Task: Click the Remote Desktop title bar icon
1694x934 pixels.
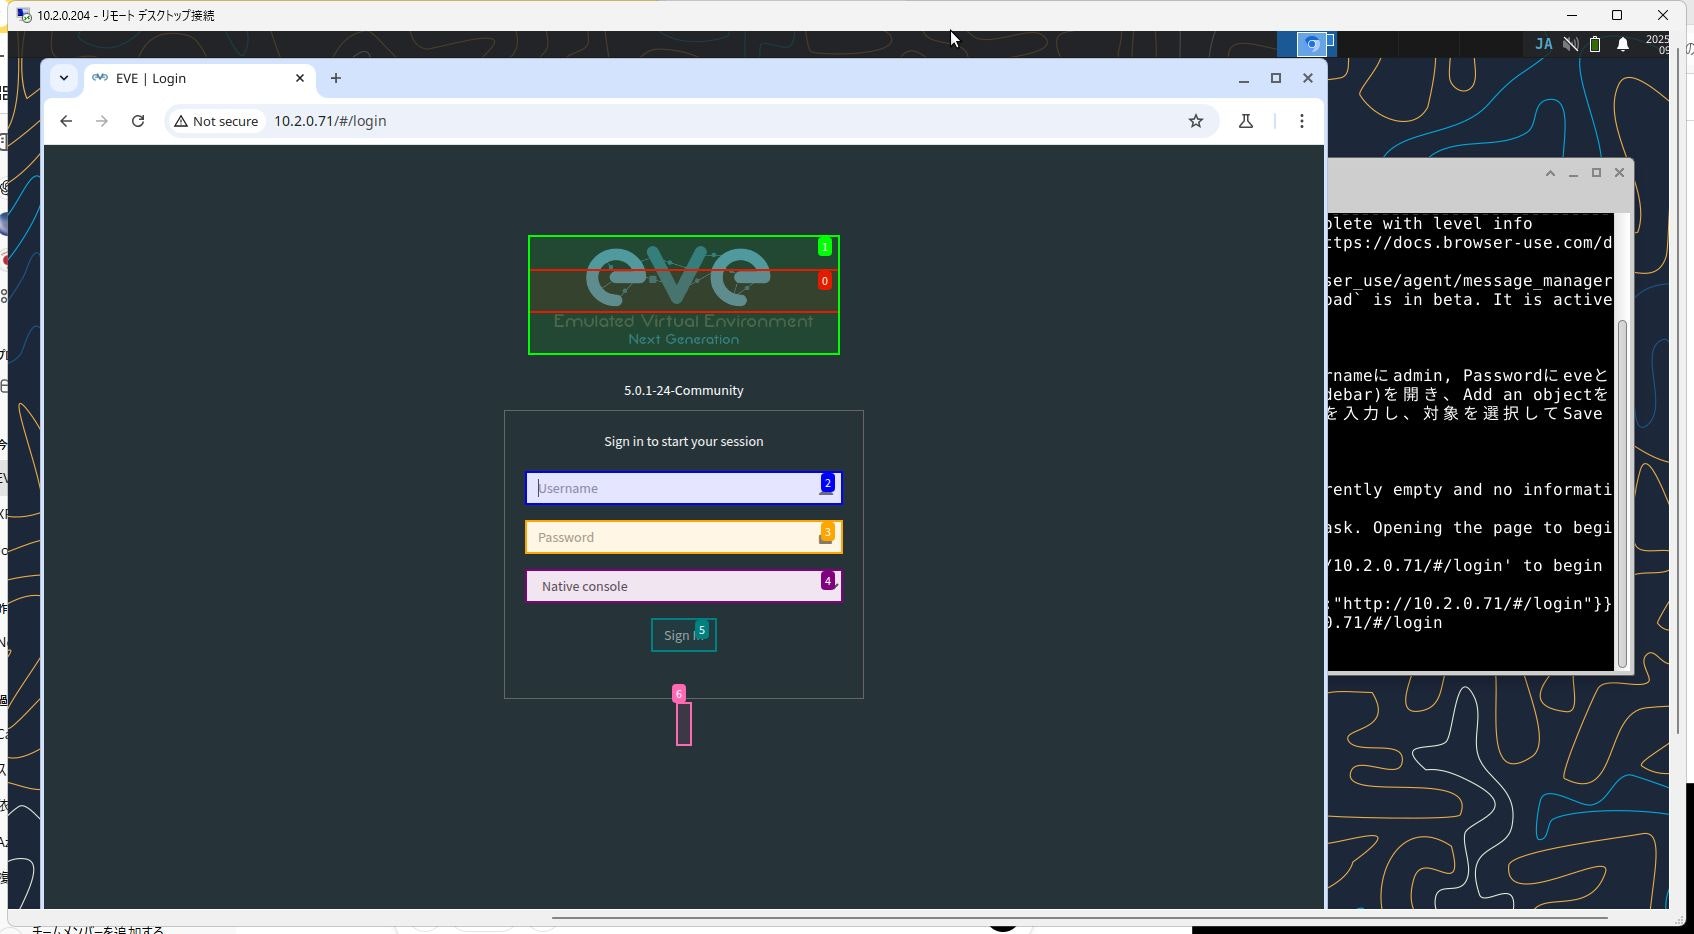Action: point(24,15)
